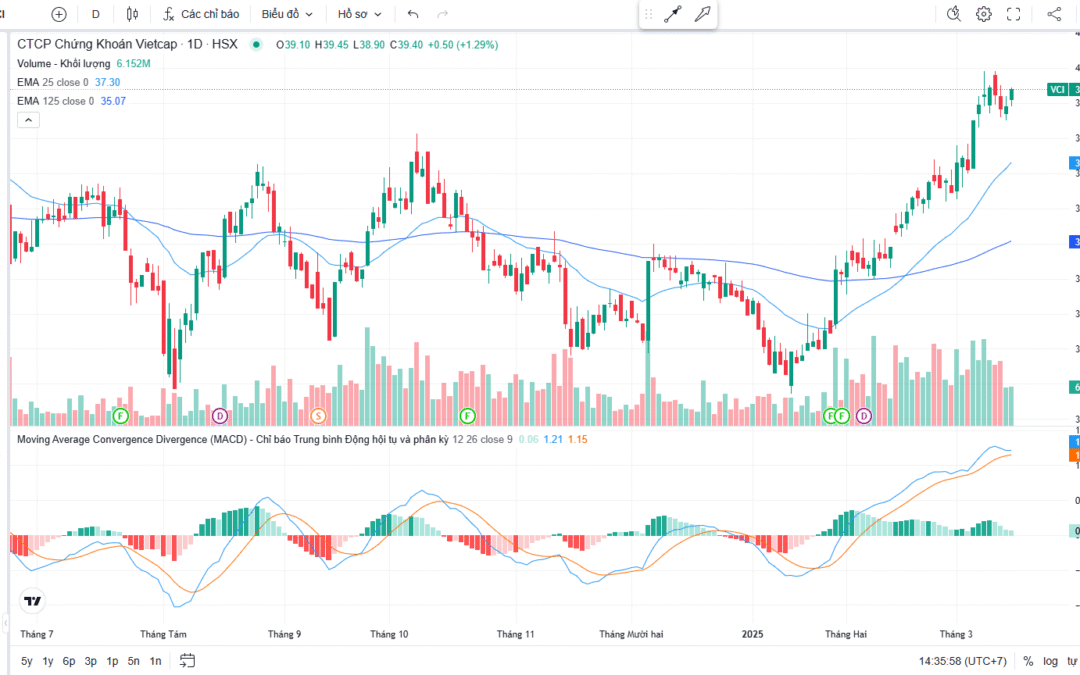Click the S split event marker
The width and height of the screenshot is (1080, 675).
[x=318, y=415]
